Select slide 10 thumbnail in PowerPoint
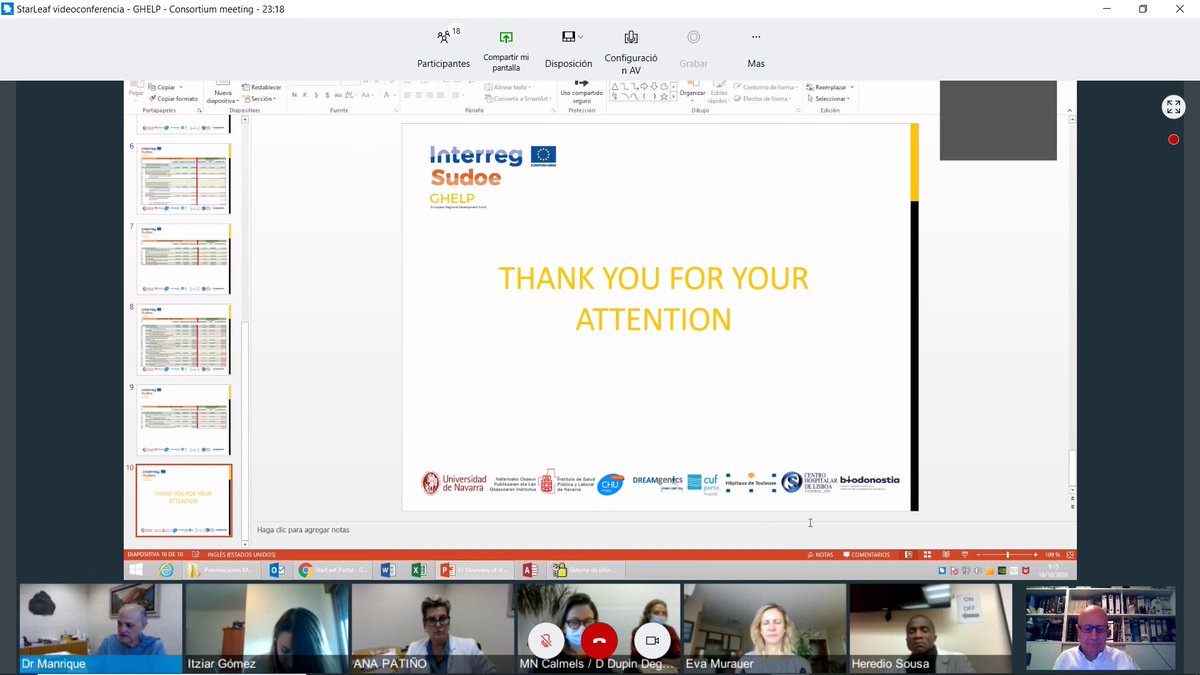 click(184, 500)
